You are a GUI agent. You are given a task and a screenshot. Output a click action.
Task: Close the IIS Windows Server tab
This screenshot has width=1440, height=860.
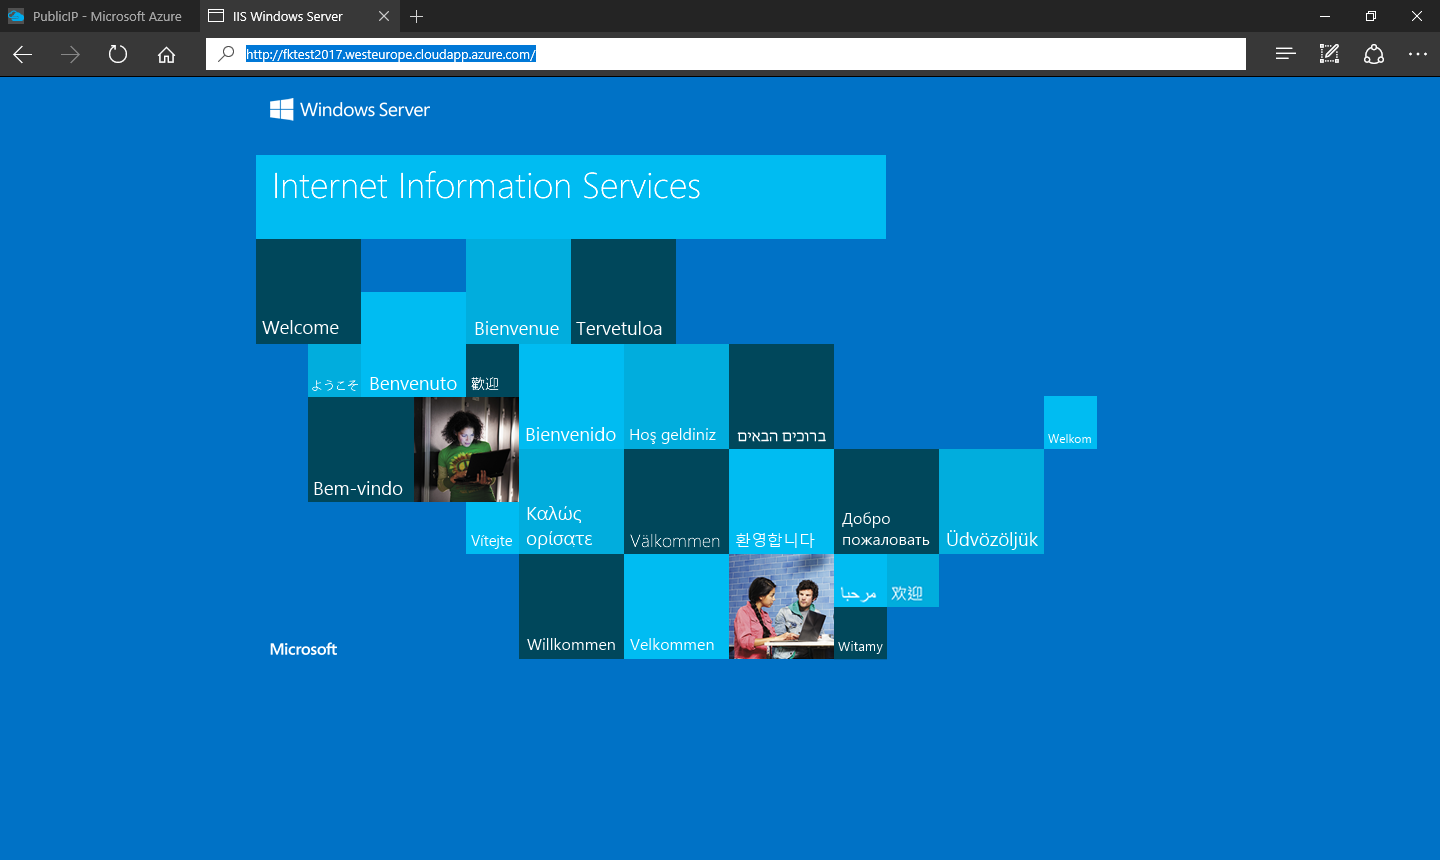[x=384, y=16]
